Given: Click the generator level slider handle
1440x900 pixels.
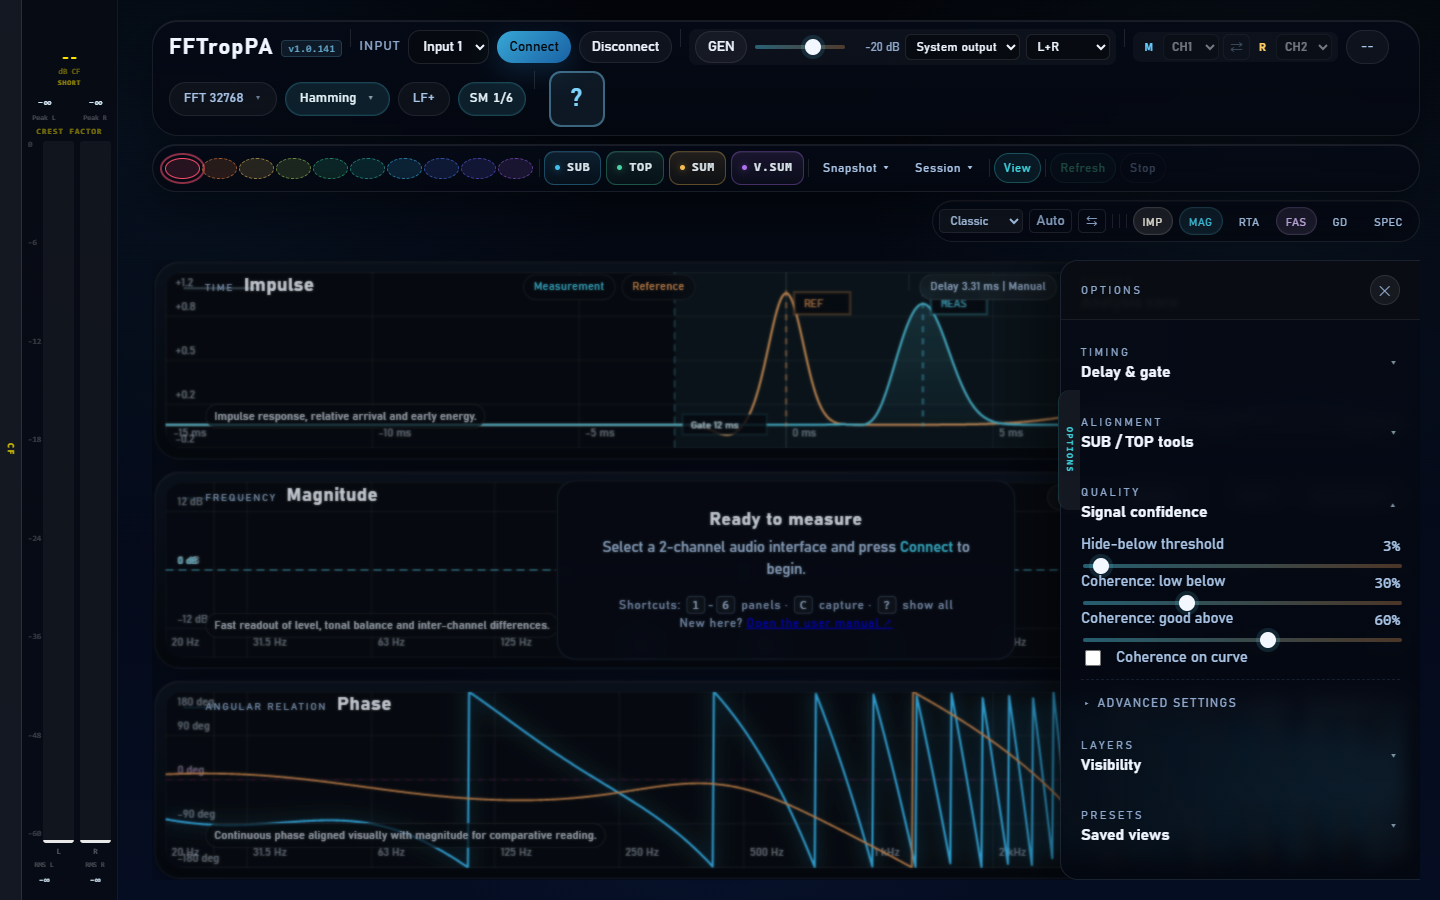Looking at the screenshot, I should pos(813,47).
